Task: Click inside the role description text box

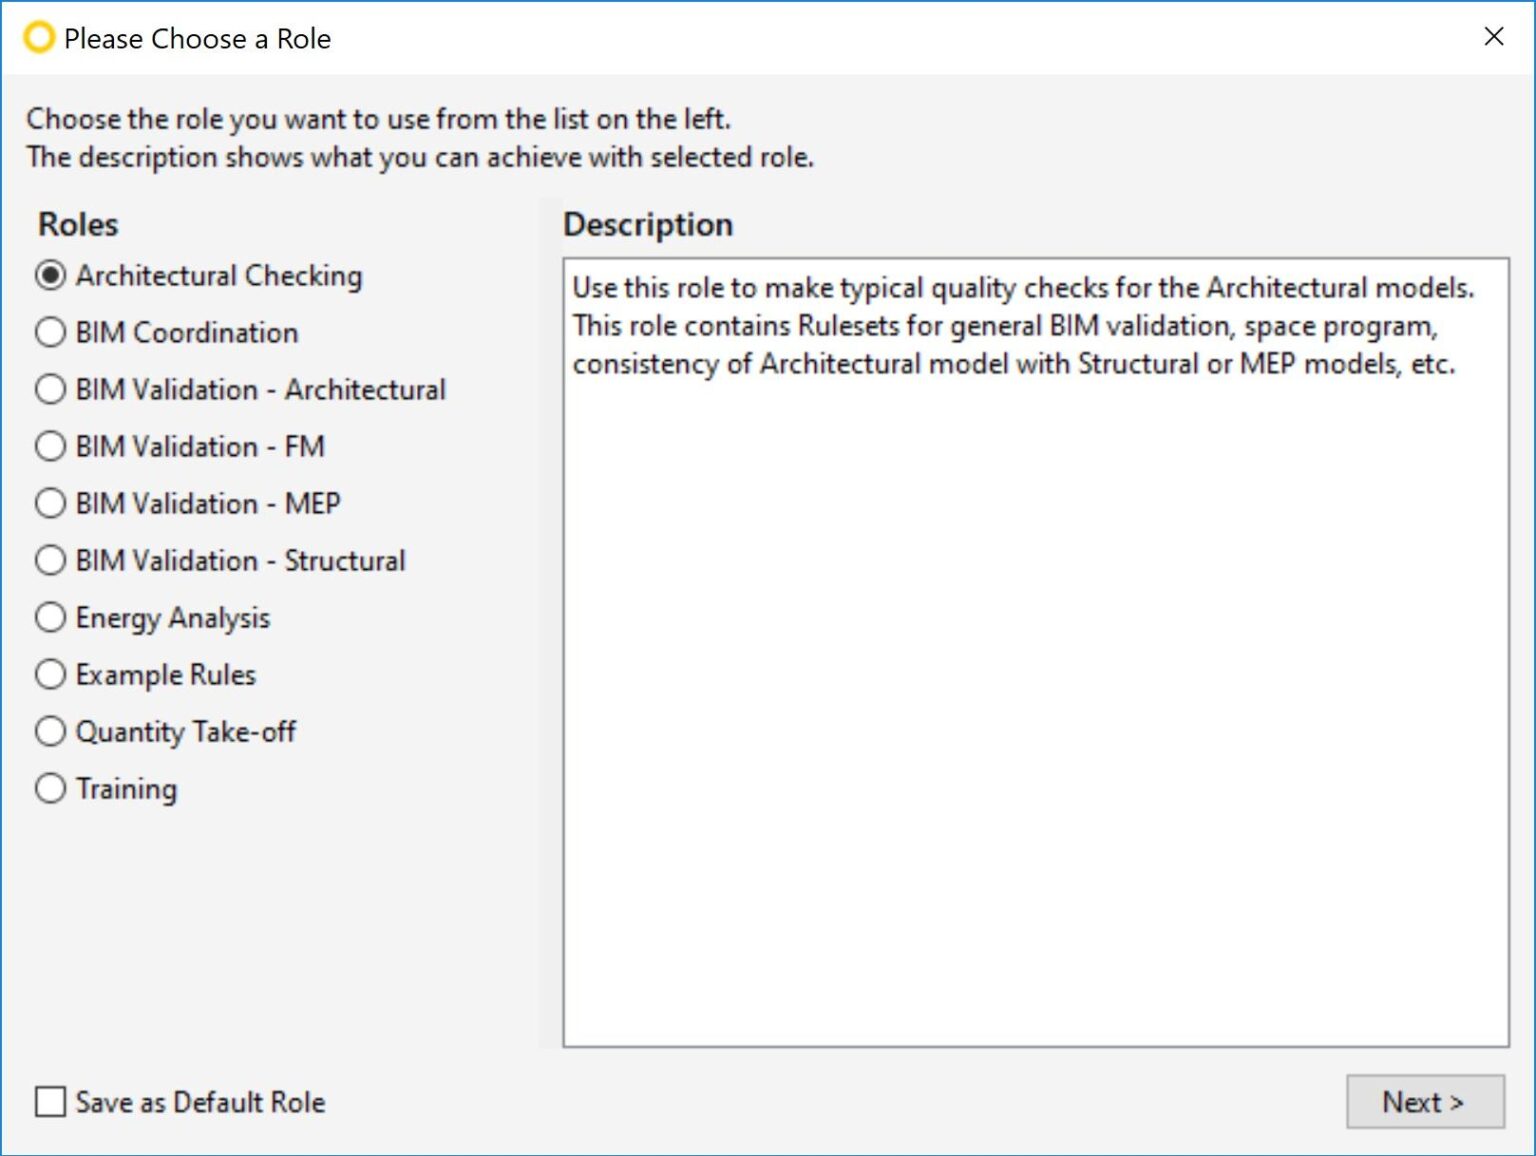Action: point(1036,652)
